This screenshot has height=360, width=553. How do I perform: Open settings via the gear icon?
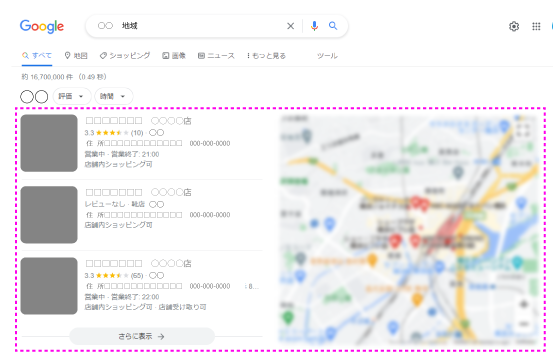[514, 26]
